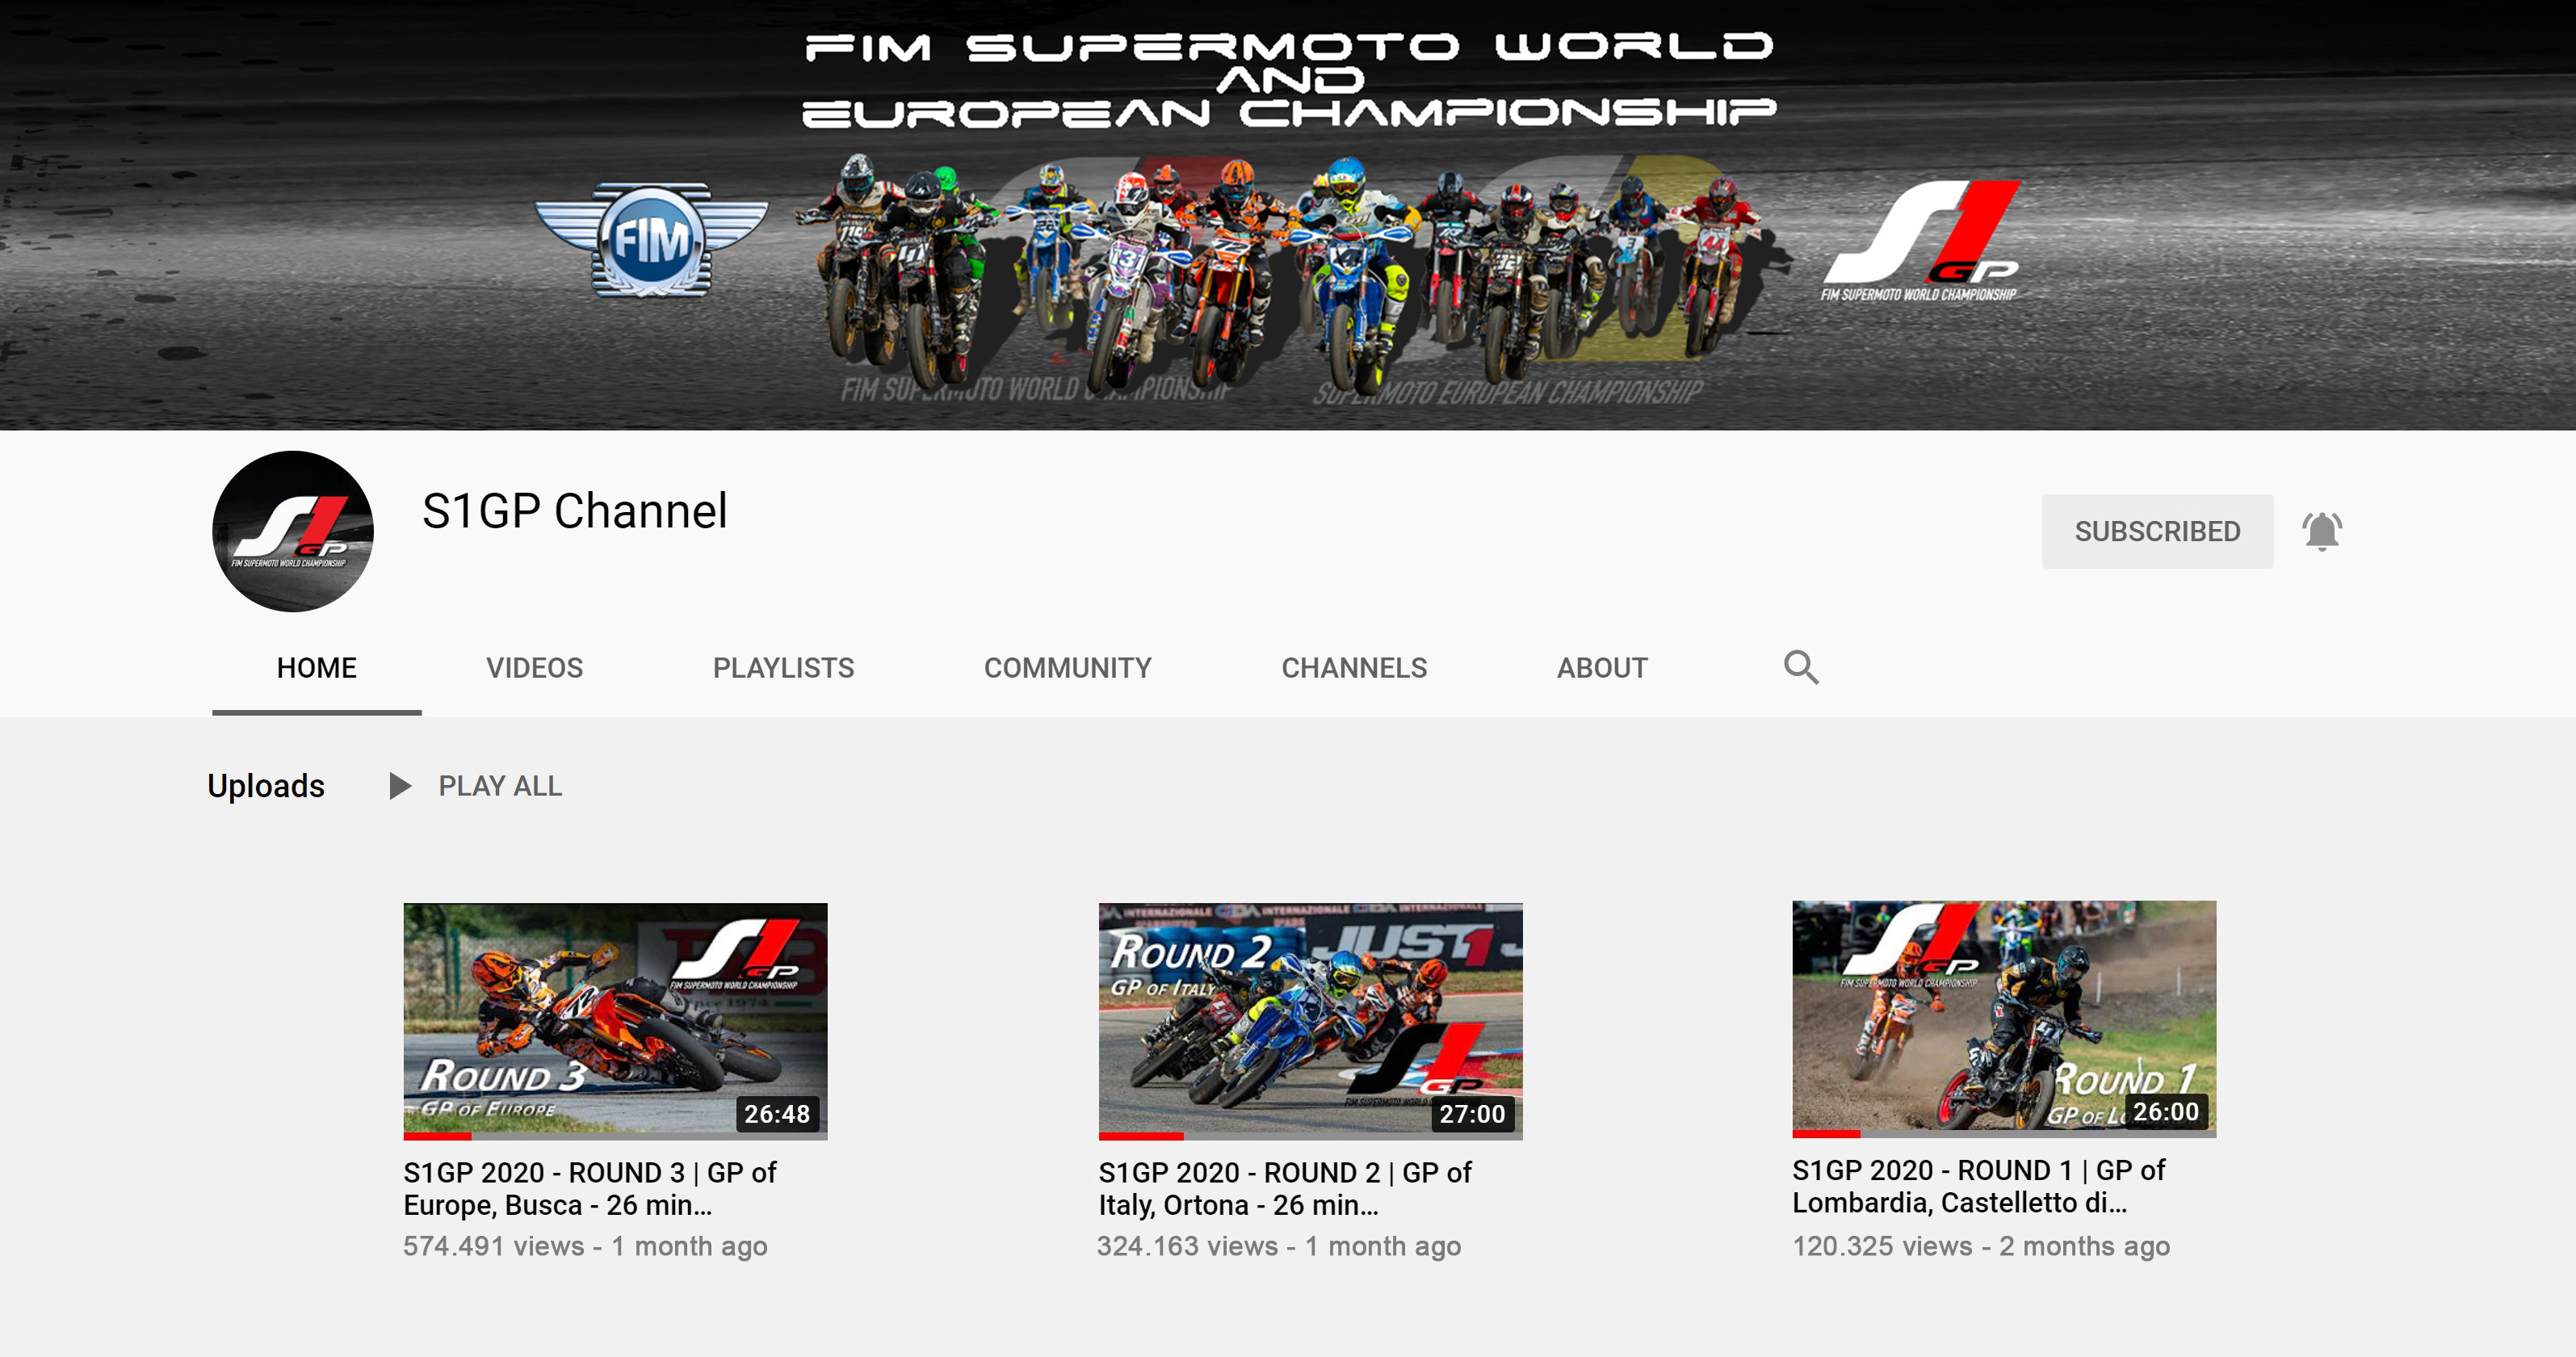Click the S1GP logo in the banner

coord(1921,242)
